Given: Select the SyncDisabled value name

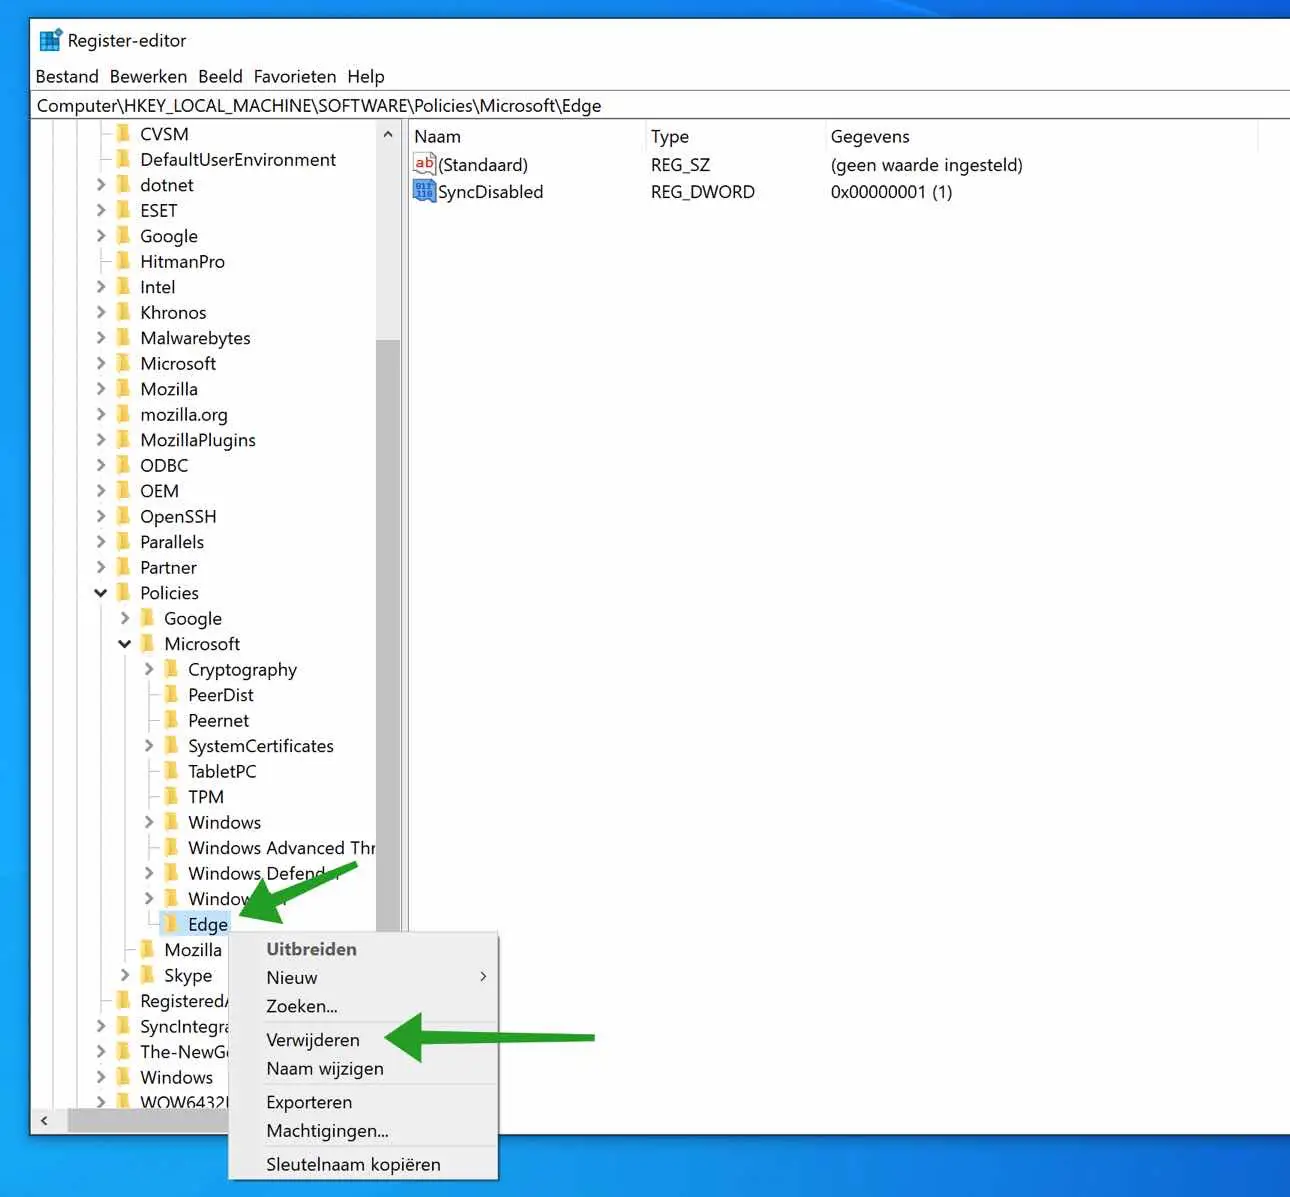Looking at the screenshot, I should coord(490,192).
